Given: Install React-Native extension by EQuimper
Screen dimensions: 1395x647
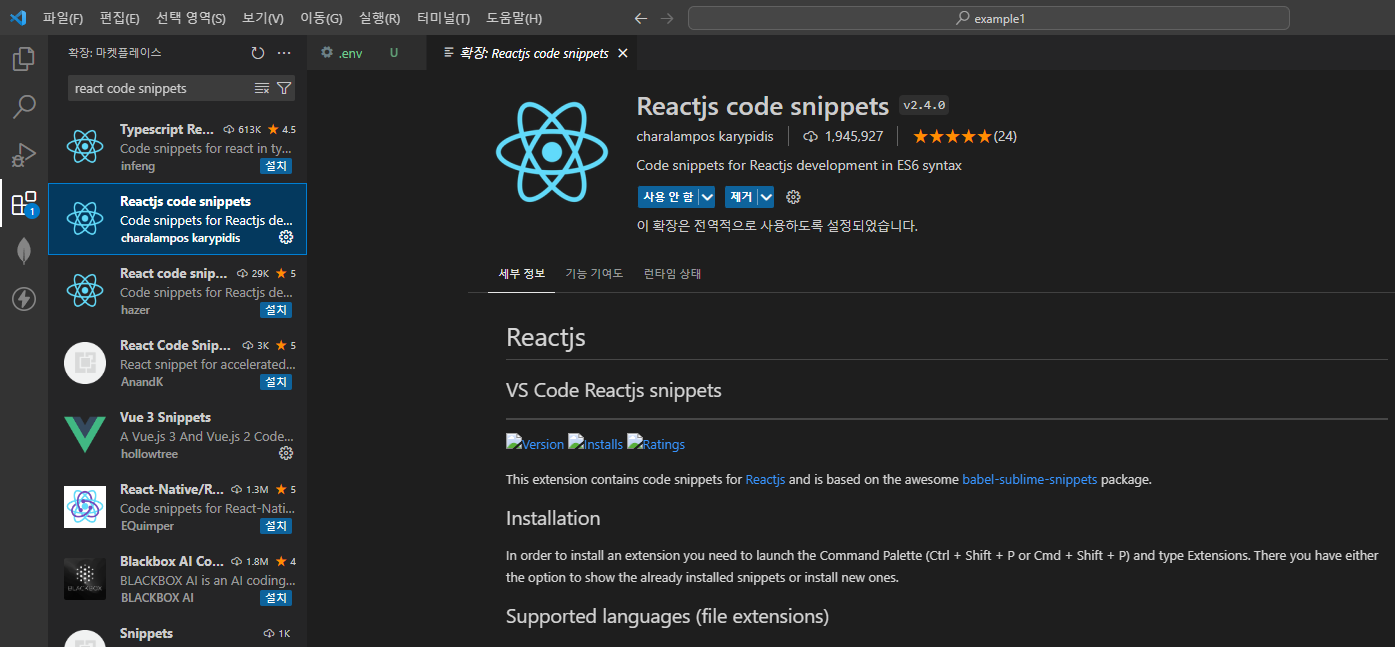Looking at the screenshot, I should [276, 526].
